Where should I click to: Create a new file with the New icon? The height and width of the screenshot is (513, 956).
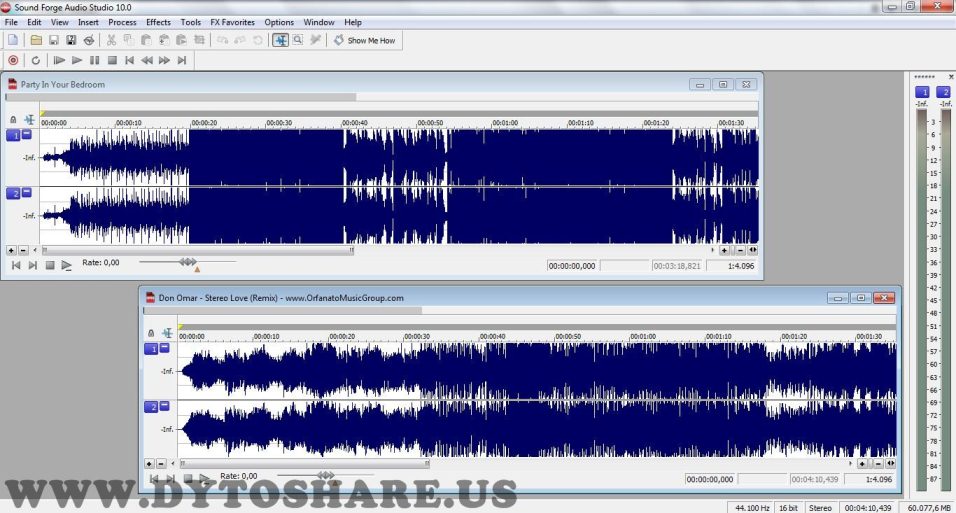click(x=13, y=40)
